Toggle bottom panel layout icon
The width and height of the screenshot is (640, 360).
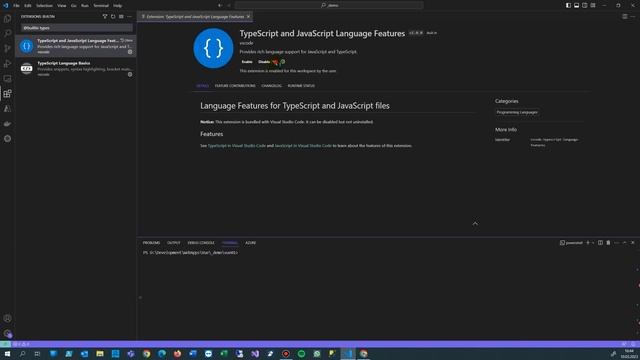[576, 5]
